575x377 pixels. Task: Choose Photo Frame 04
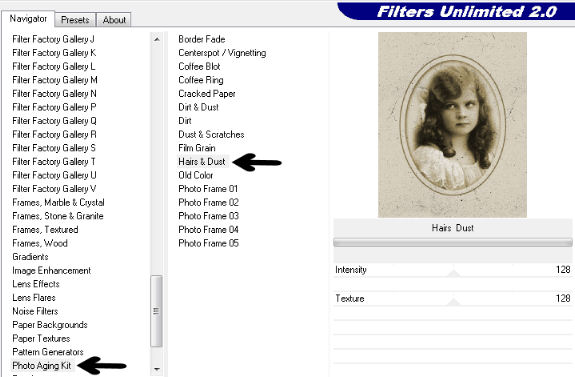point(208,230)
